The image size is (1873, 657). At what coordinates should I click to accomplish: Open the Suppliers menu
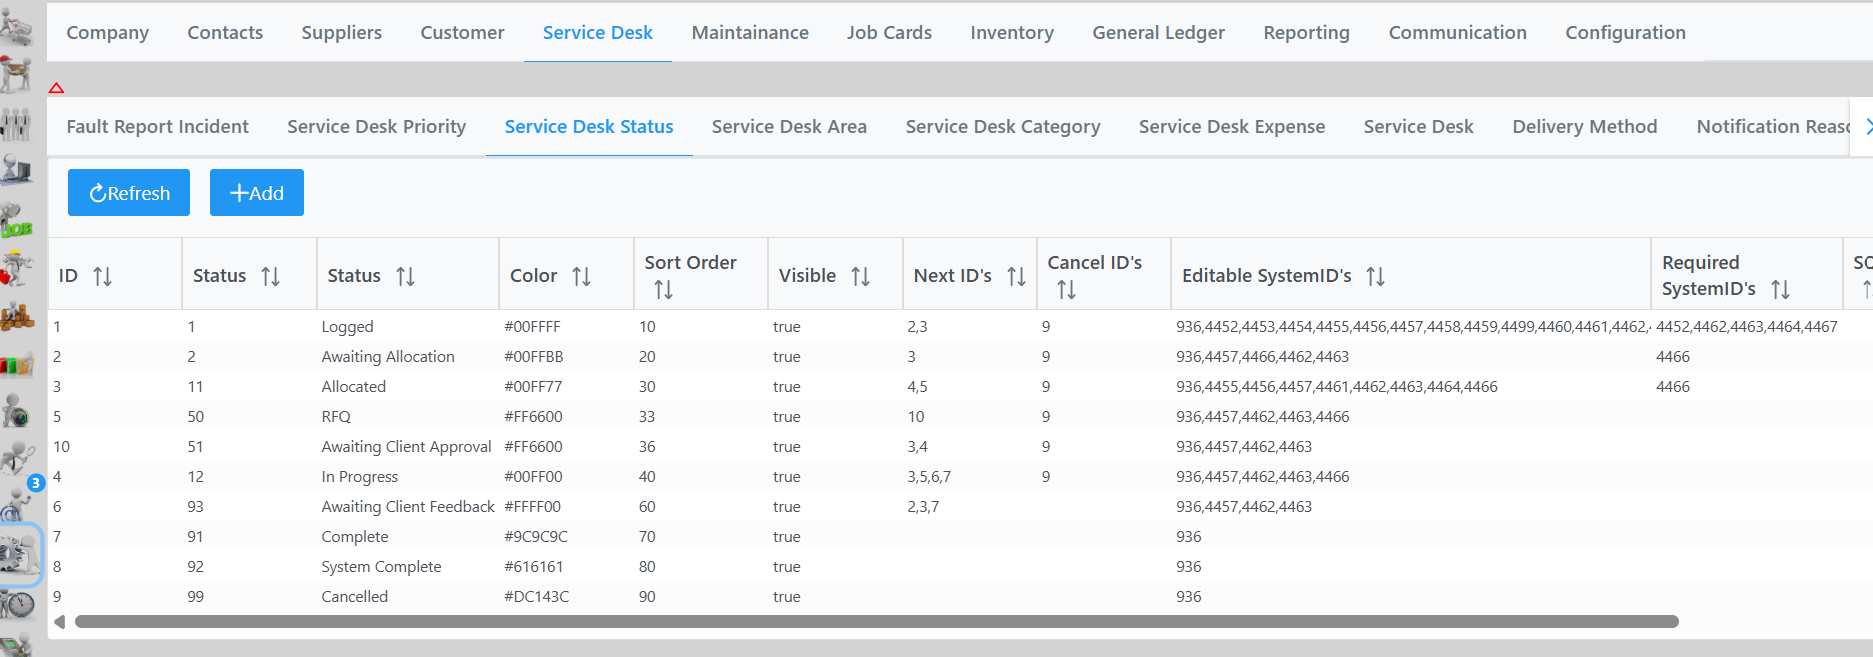coord(341,33)
